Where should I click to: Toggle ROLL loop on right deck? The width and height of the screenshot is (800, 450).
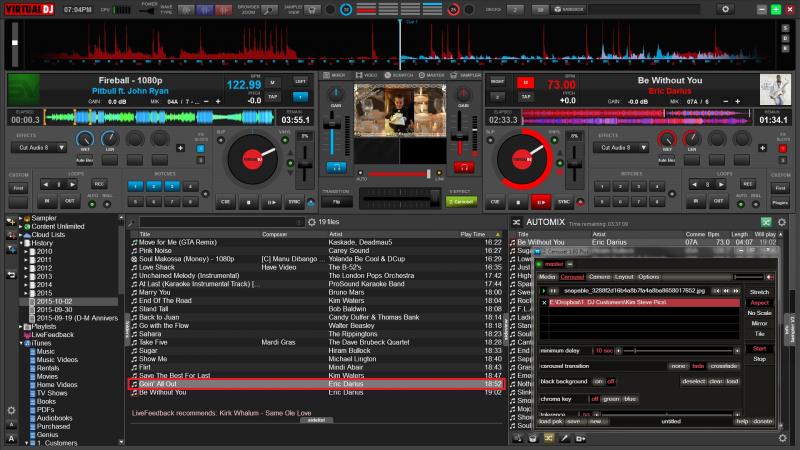[756, 204]
